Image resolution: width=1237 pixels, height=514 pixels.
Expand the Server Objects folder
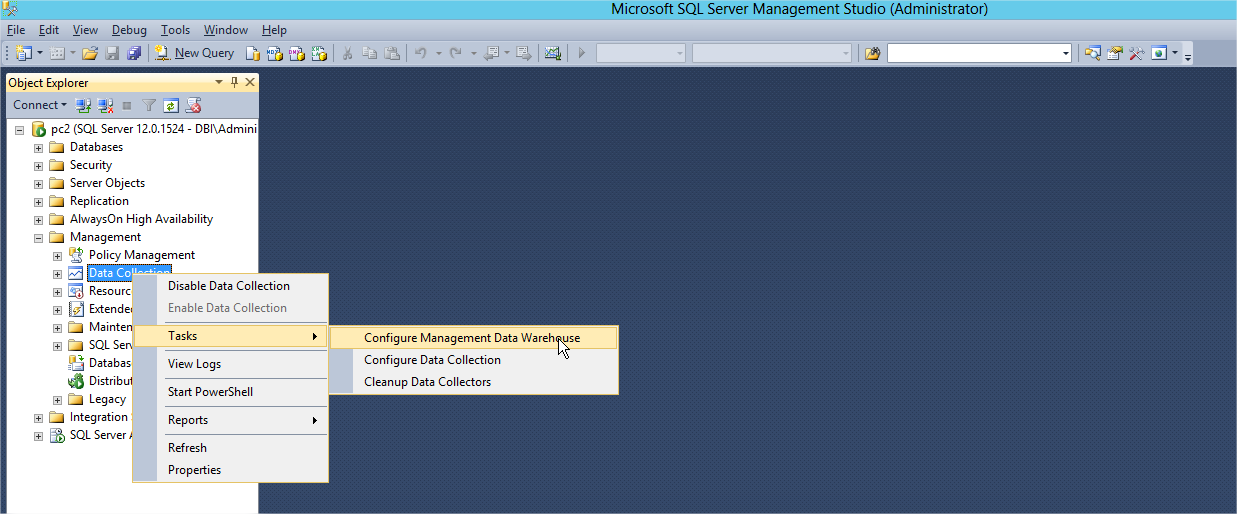click(39, 184)
